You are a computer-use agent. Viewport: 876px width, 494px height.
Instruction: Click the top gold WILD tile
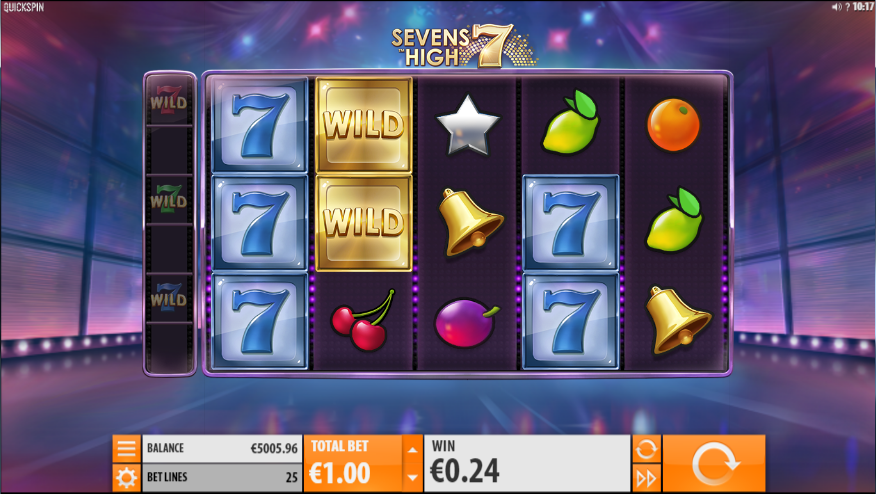364,125
